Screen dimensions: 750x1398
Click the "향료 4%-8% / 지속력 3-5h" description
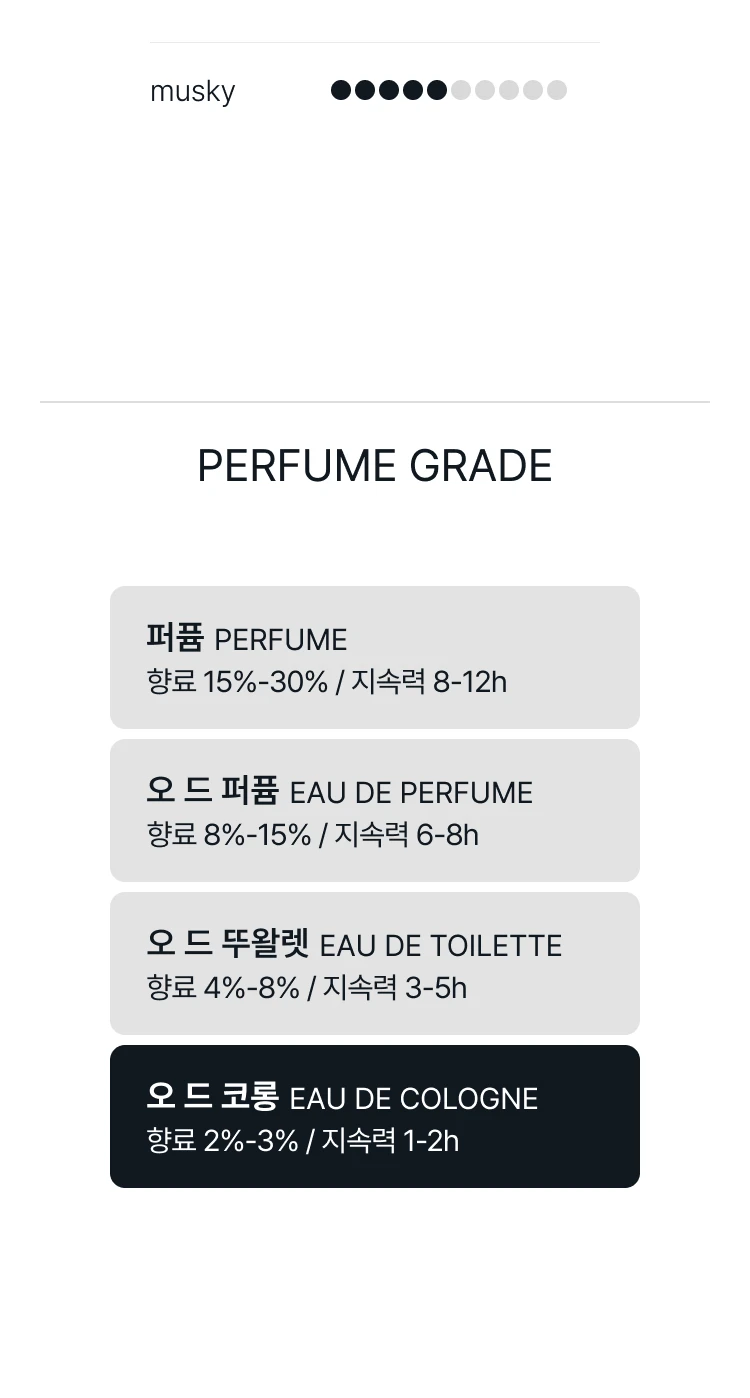coord(307,988)
